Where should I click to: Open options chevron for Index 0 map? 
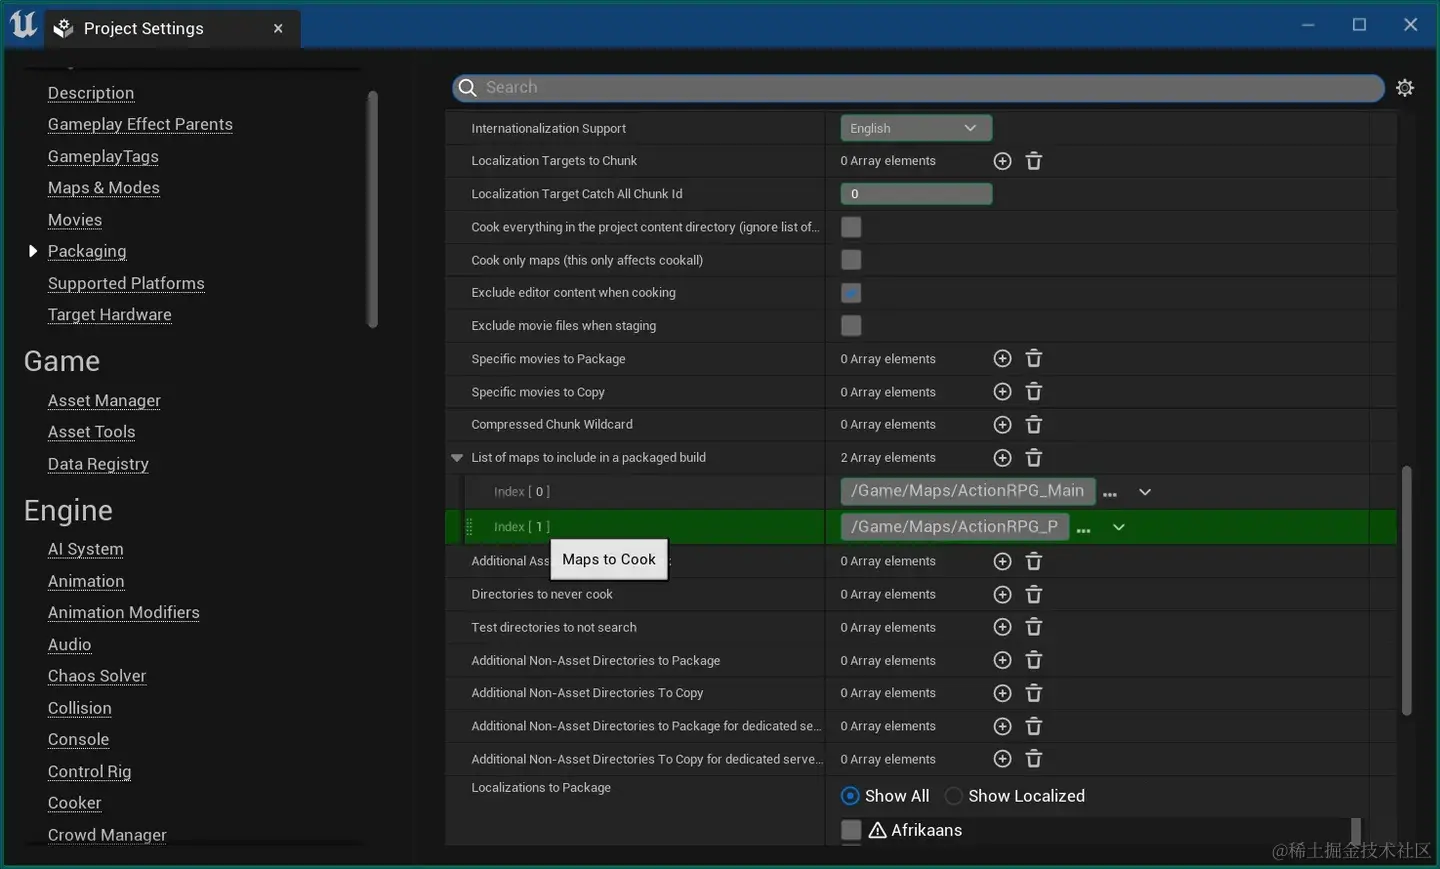click(x=1145, y=492)
